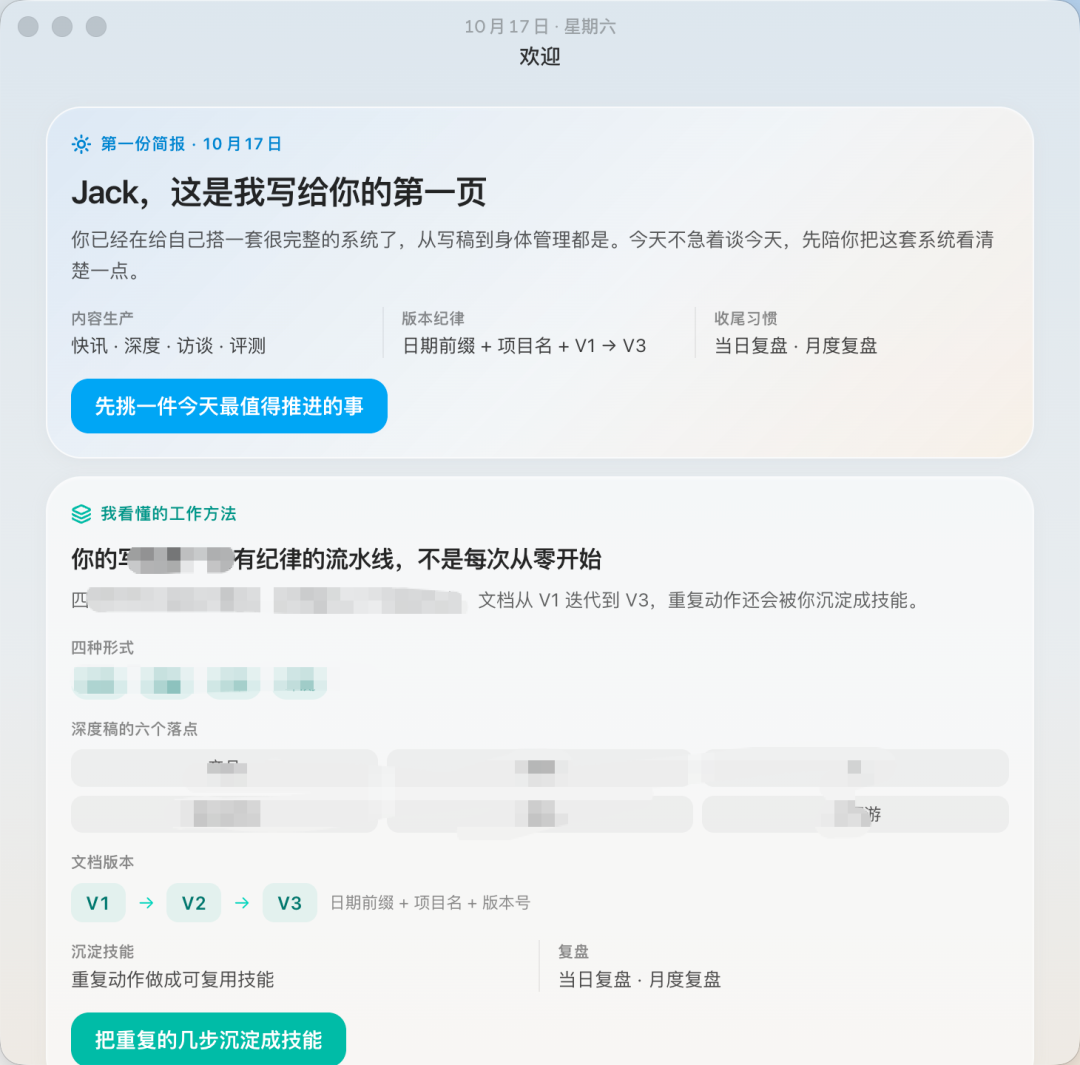Click the arrow between V1 and V2
The height and width of the screenshot is (1065, 1080).
tap(146, 902)
